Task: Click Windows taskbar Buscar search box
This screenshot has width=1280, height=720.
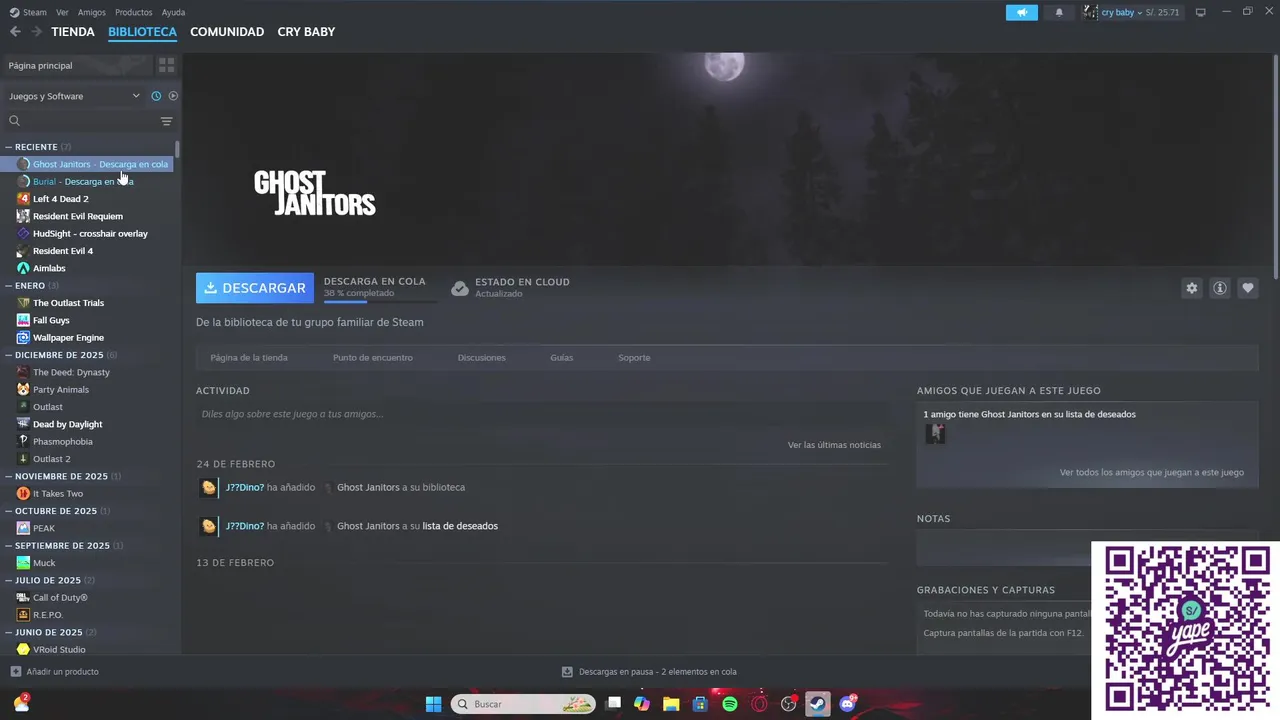Action: coord(523,704)
